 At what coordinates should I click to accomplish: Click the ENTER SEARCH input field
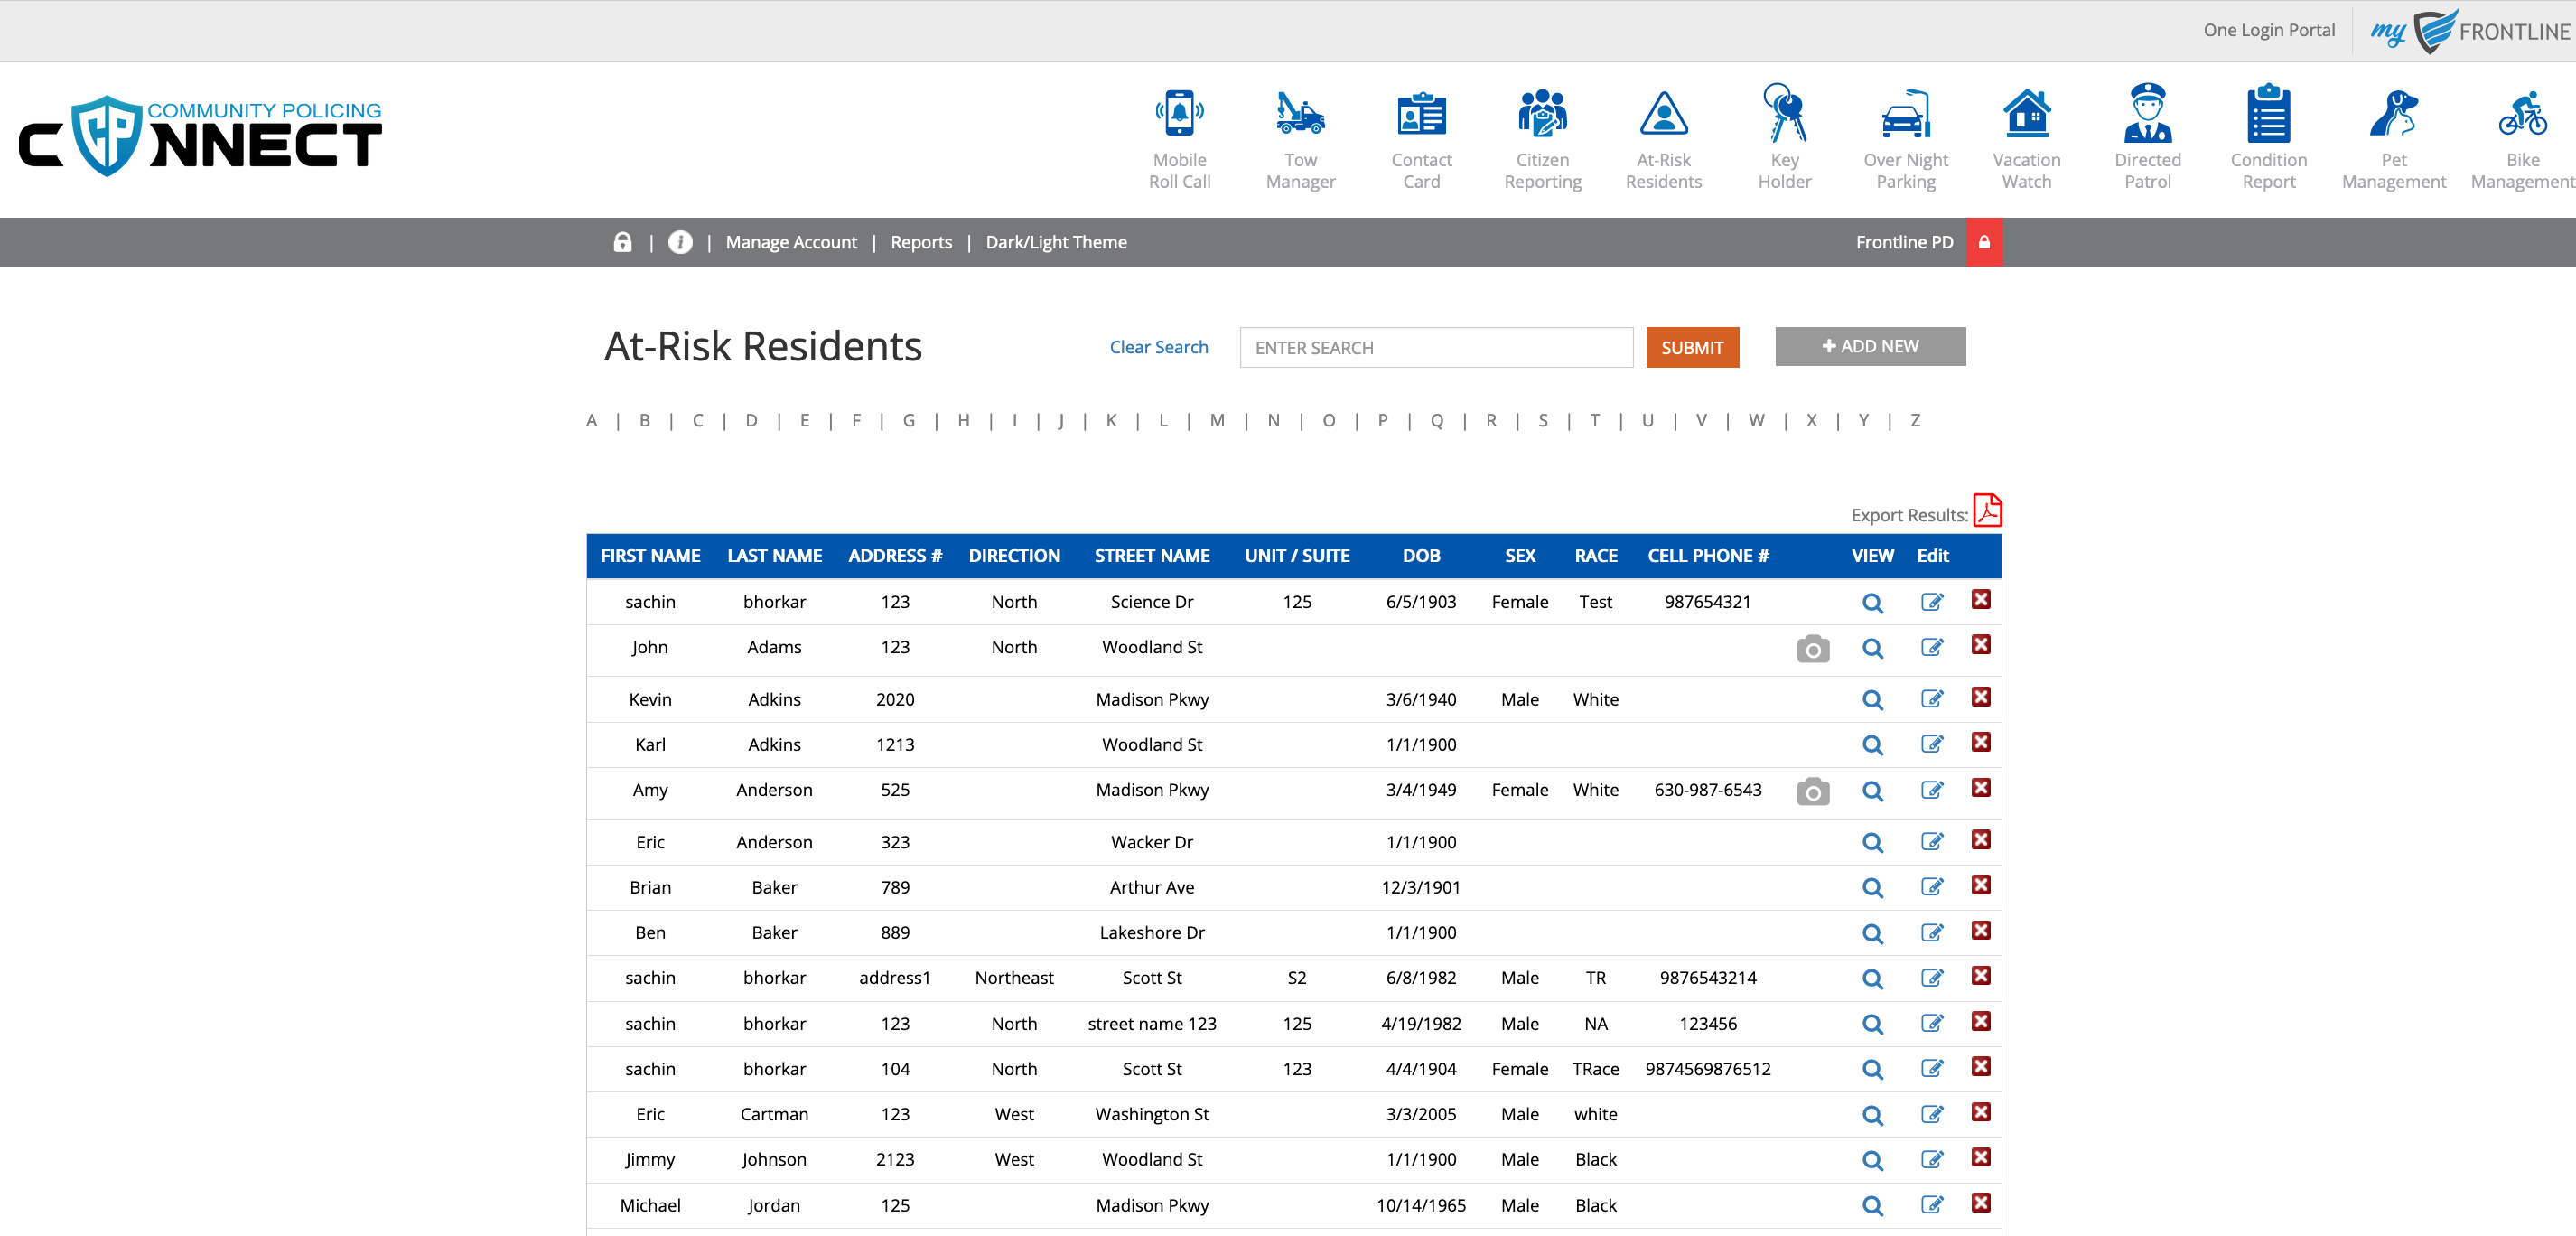(1435, 347)
